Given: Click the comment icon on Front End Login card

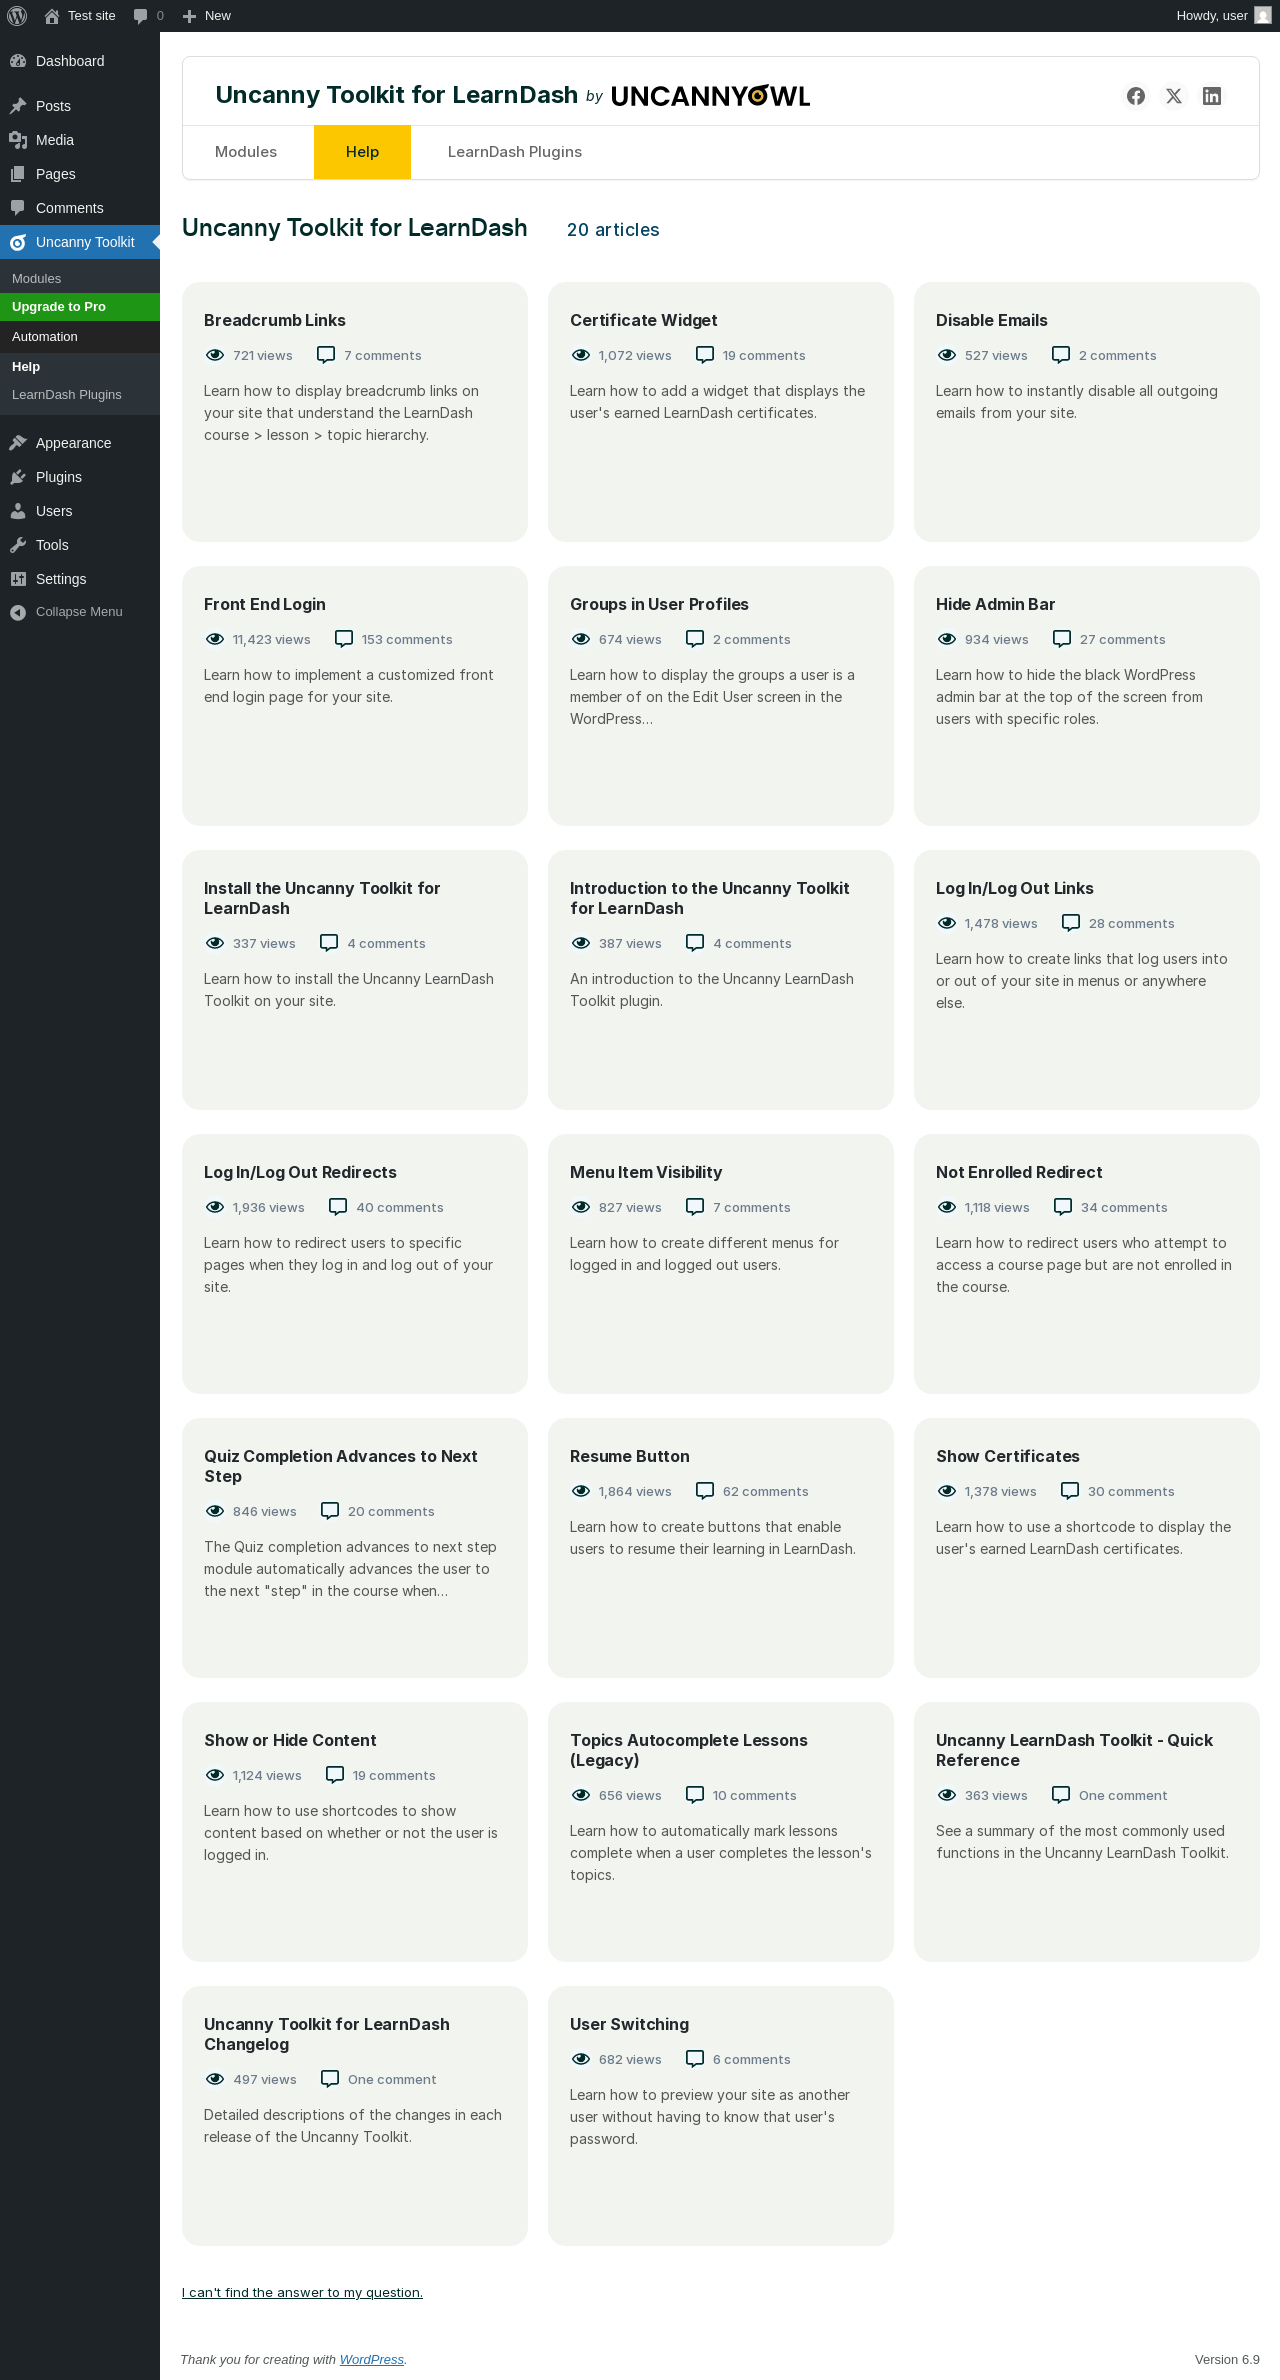Looking at the screenshot, I should [344, 639].
